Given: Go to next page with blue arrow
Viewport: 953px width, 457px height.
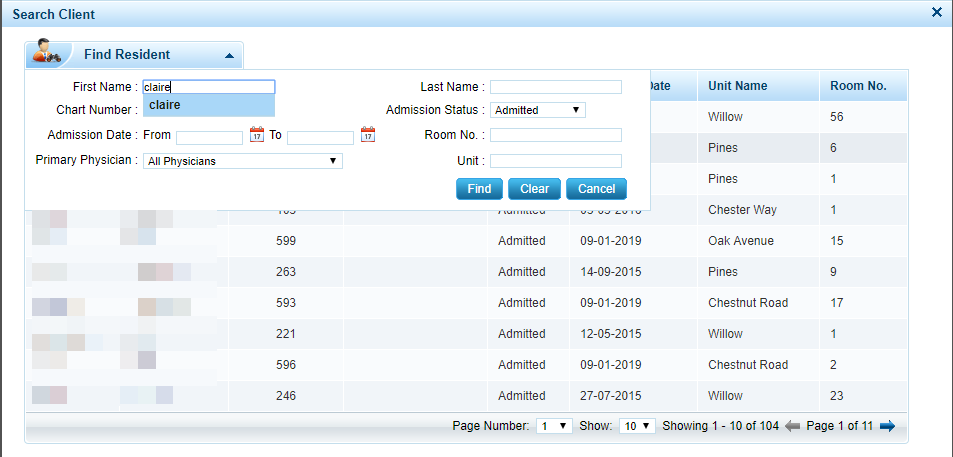Looking at the screenshot, I should pyautogui.click(x=886, y=426).
